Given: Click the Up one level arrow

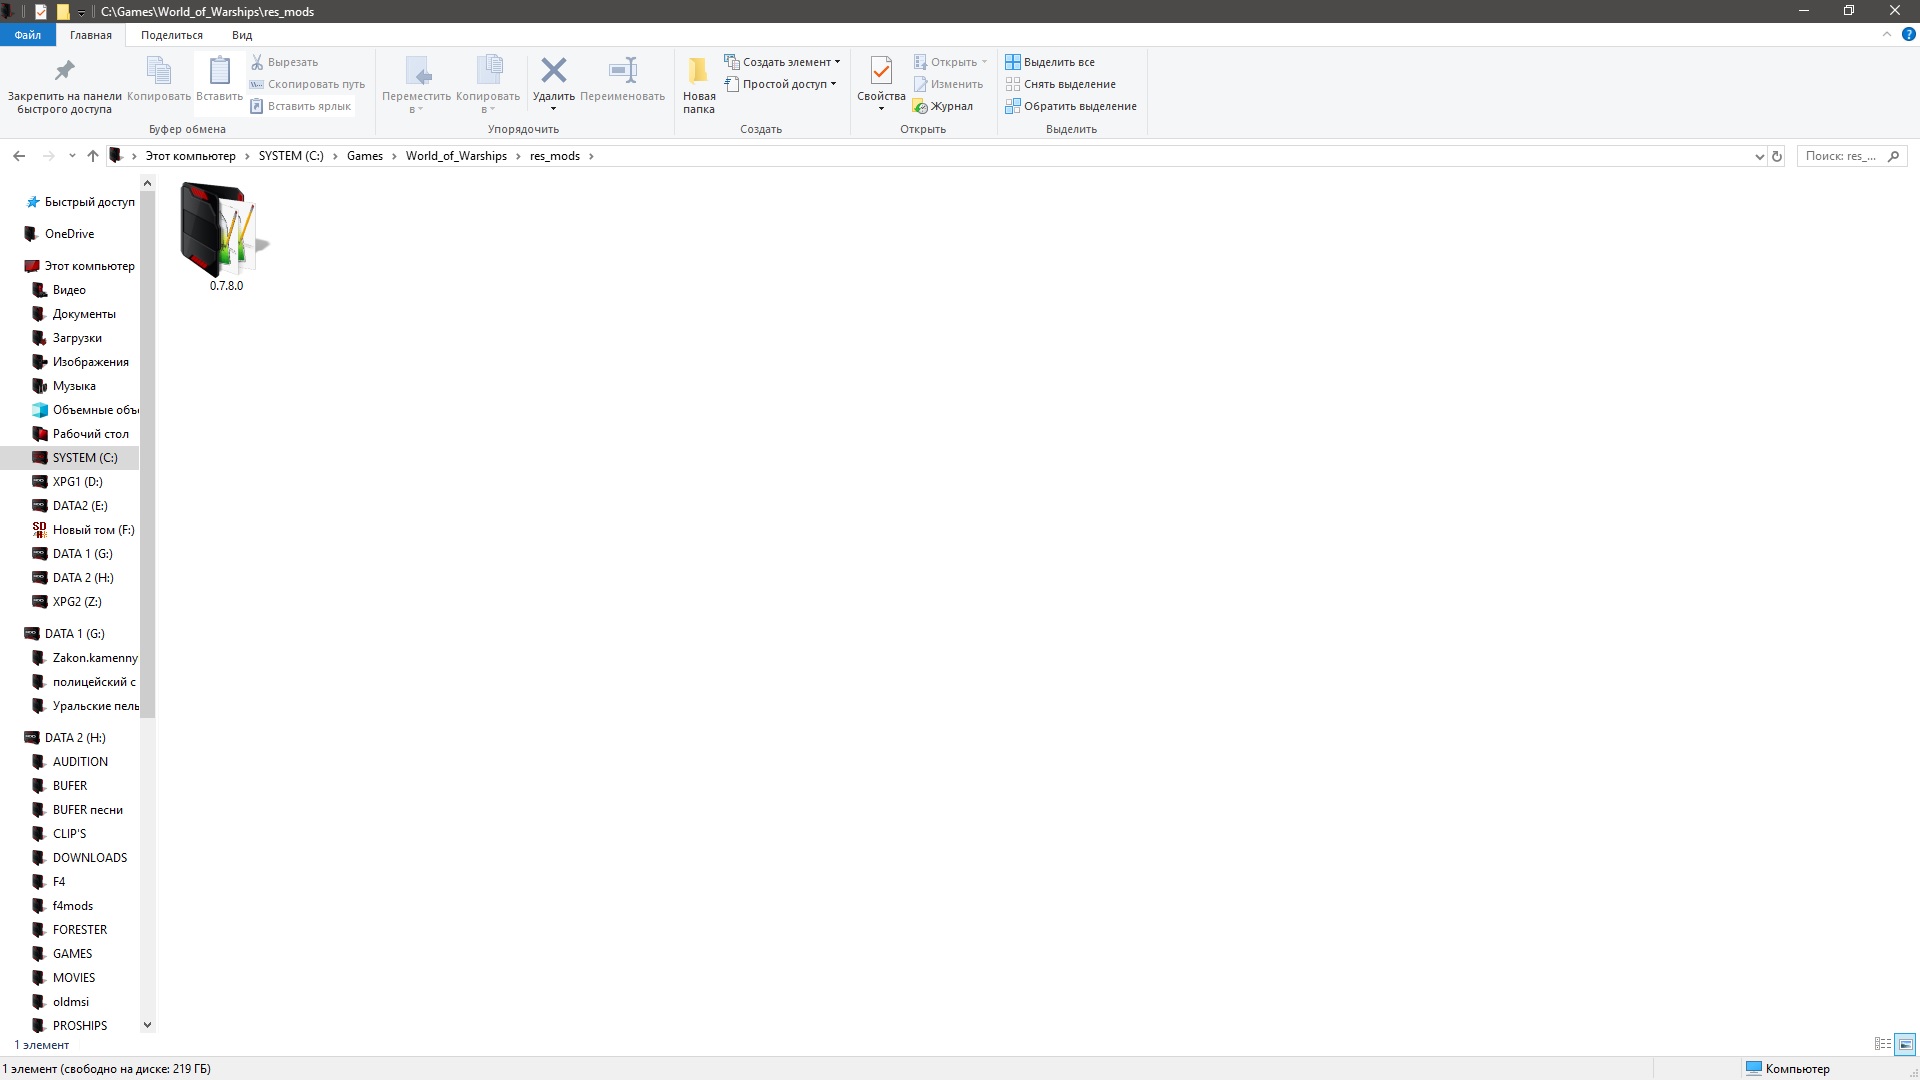Looking at the screenshot, I should pyautogui.click(x=93, y=156).
